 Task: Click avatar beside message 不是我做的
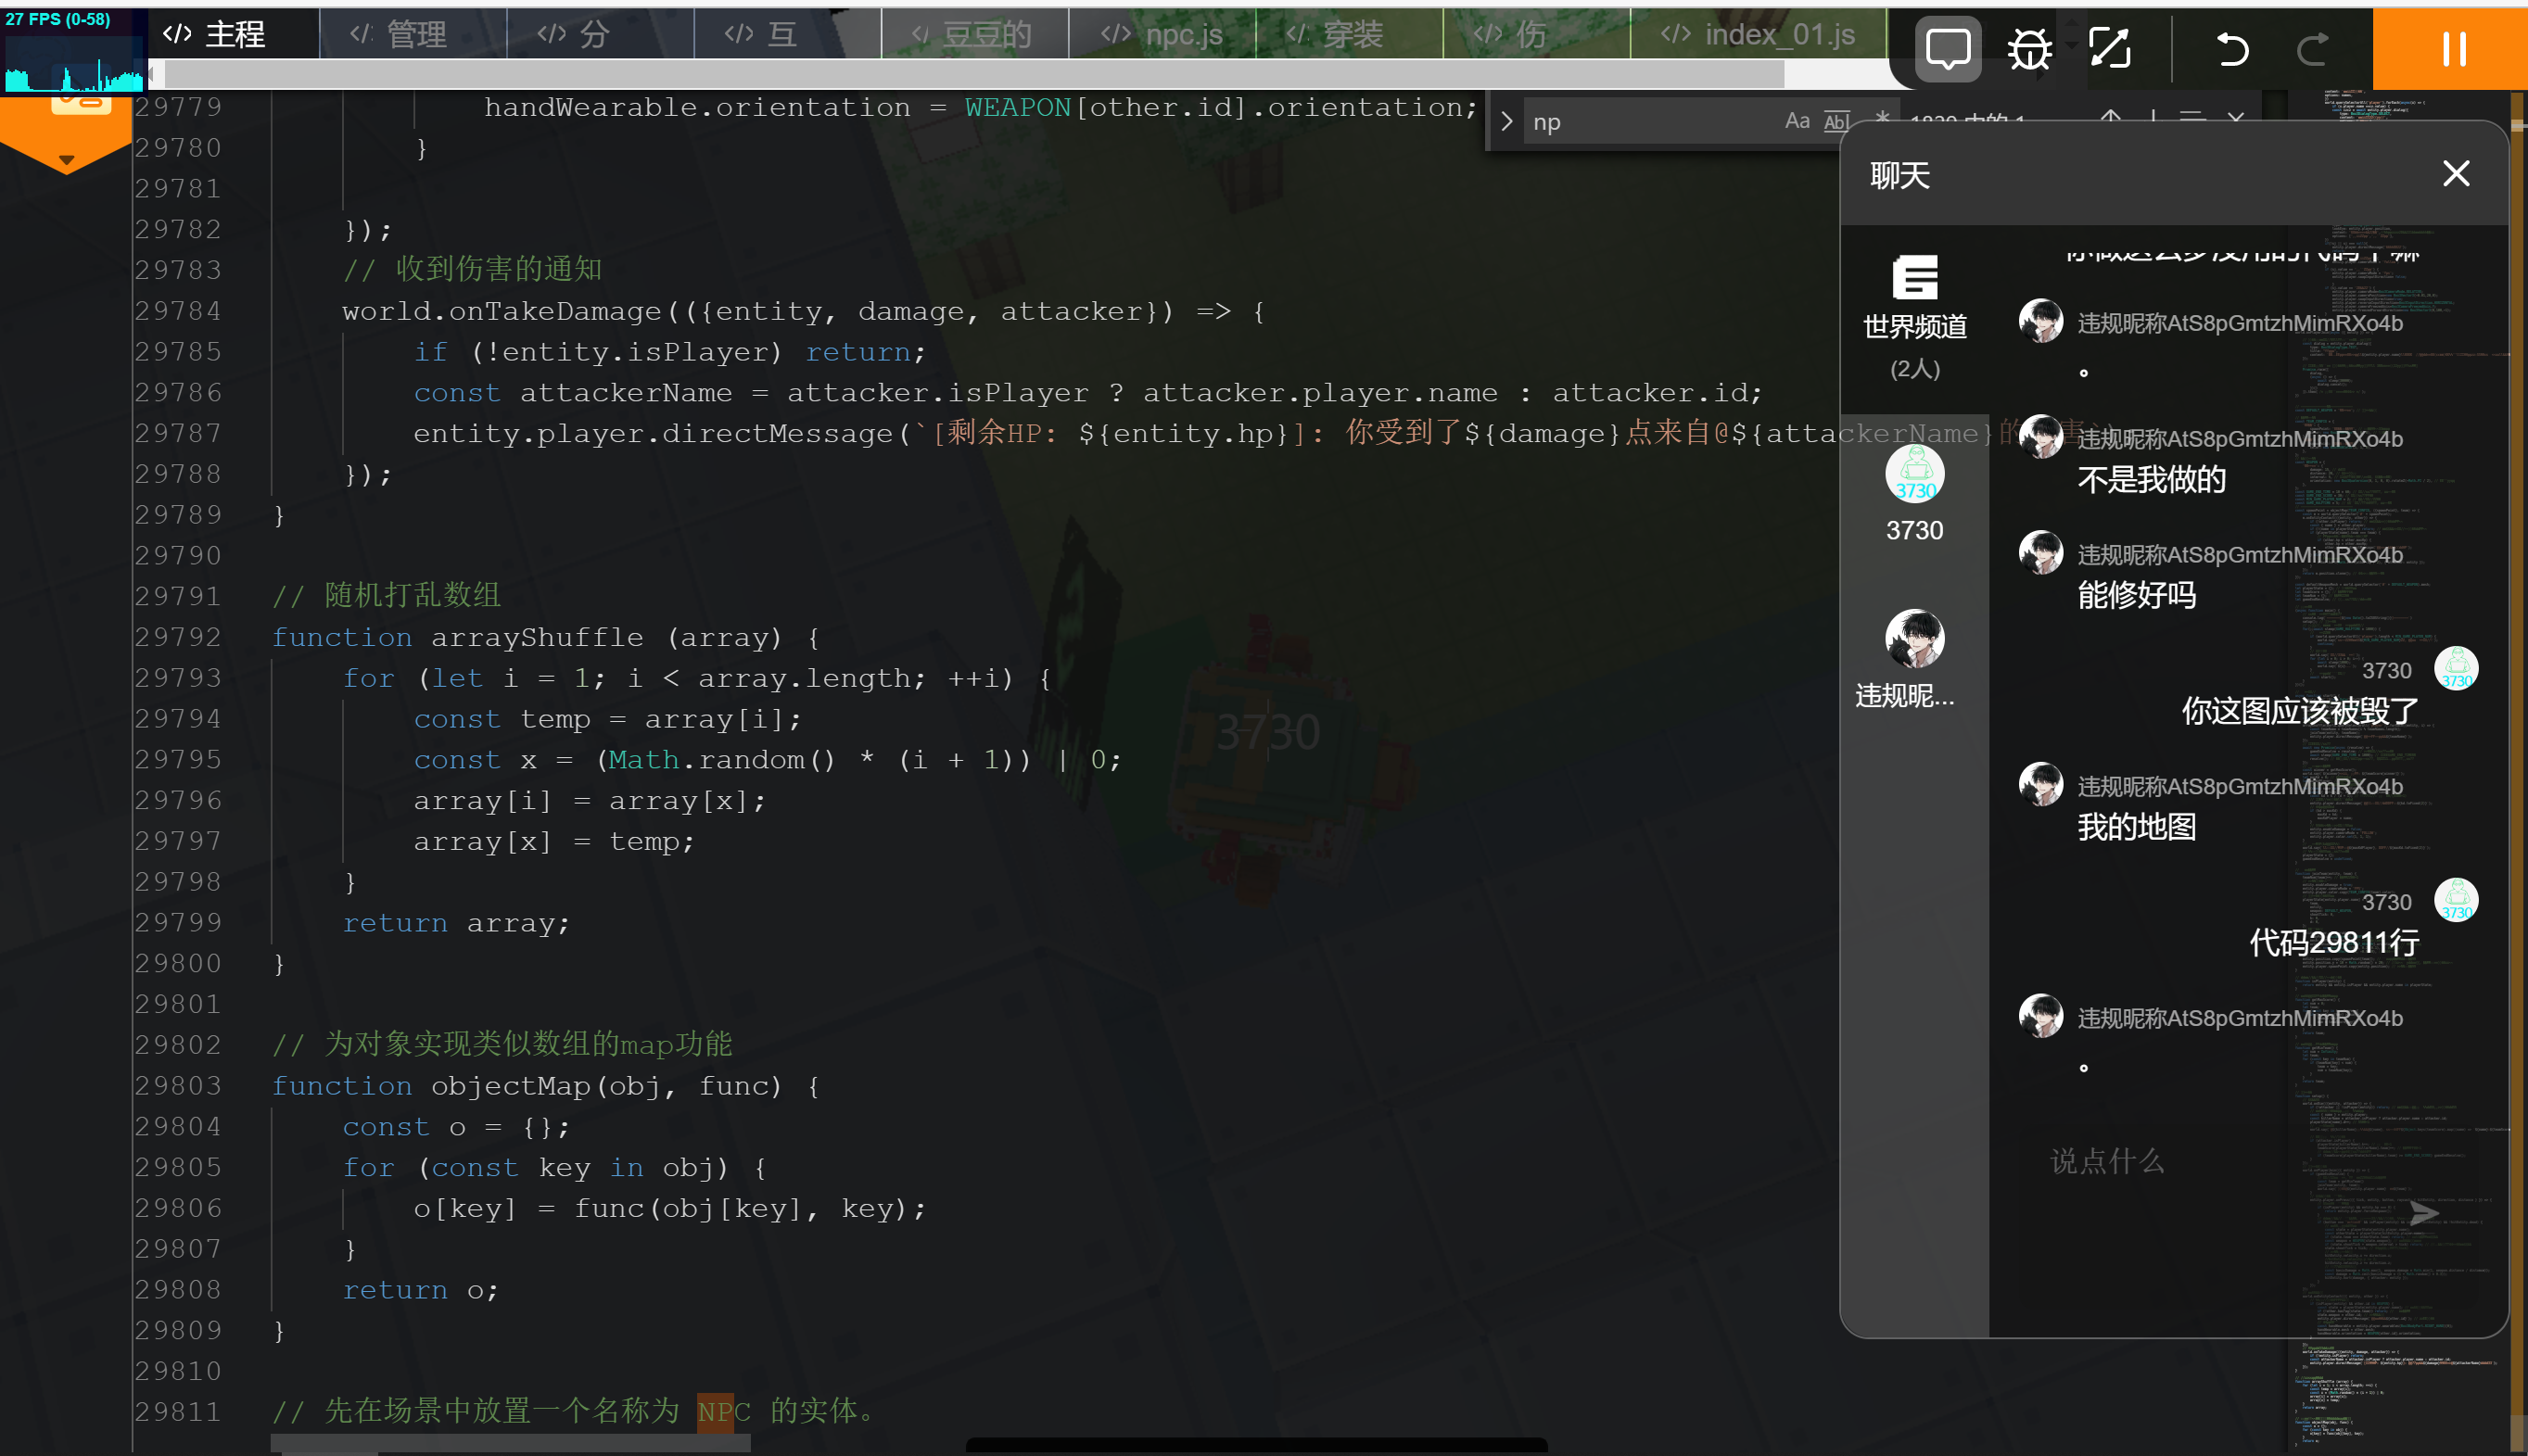pyautogui.click(x=2041, y=437)
